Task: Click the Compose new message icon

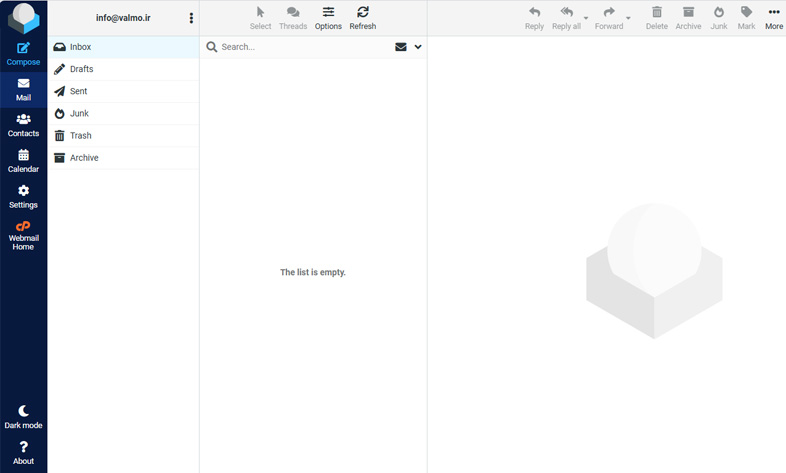Action: (x=23, y=53)
